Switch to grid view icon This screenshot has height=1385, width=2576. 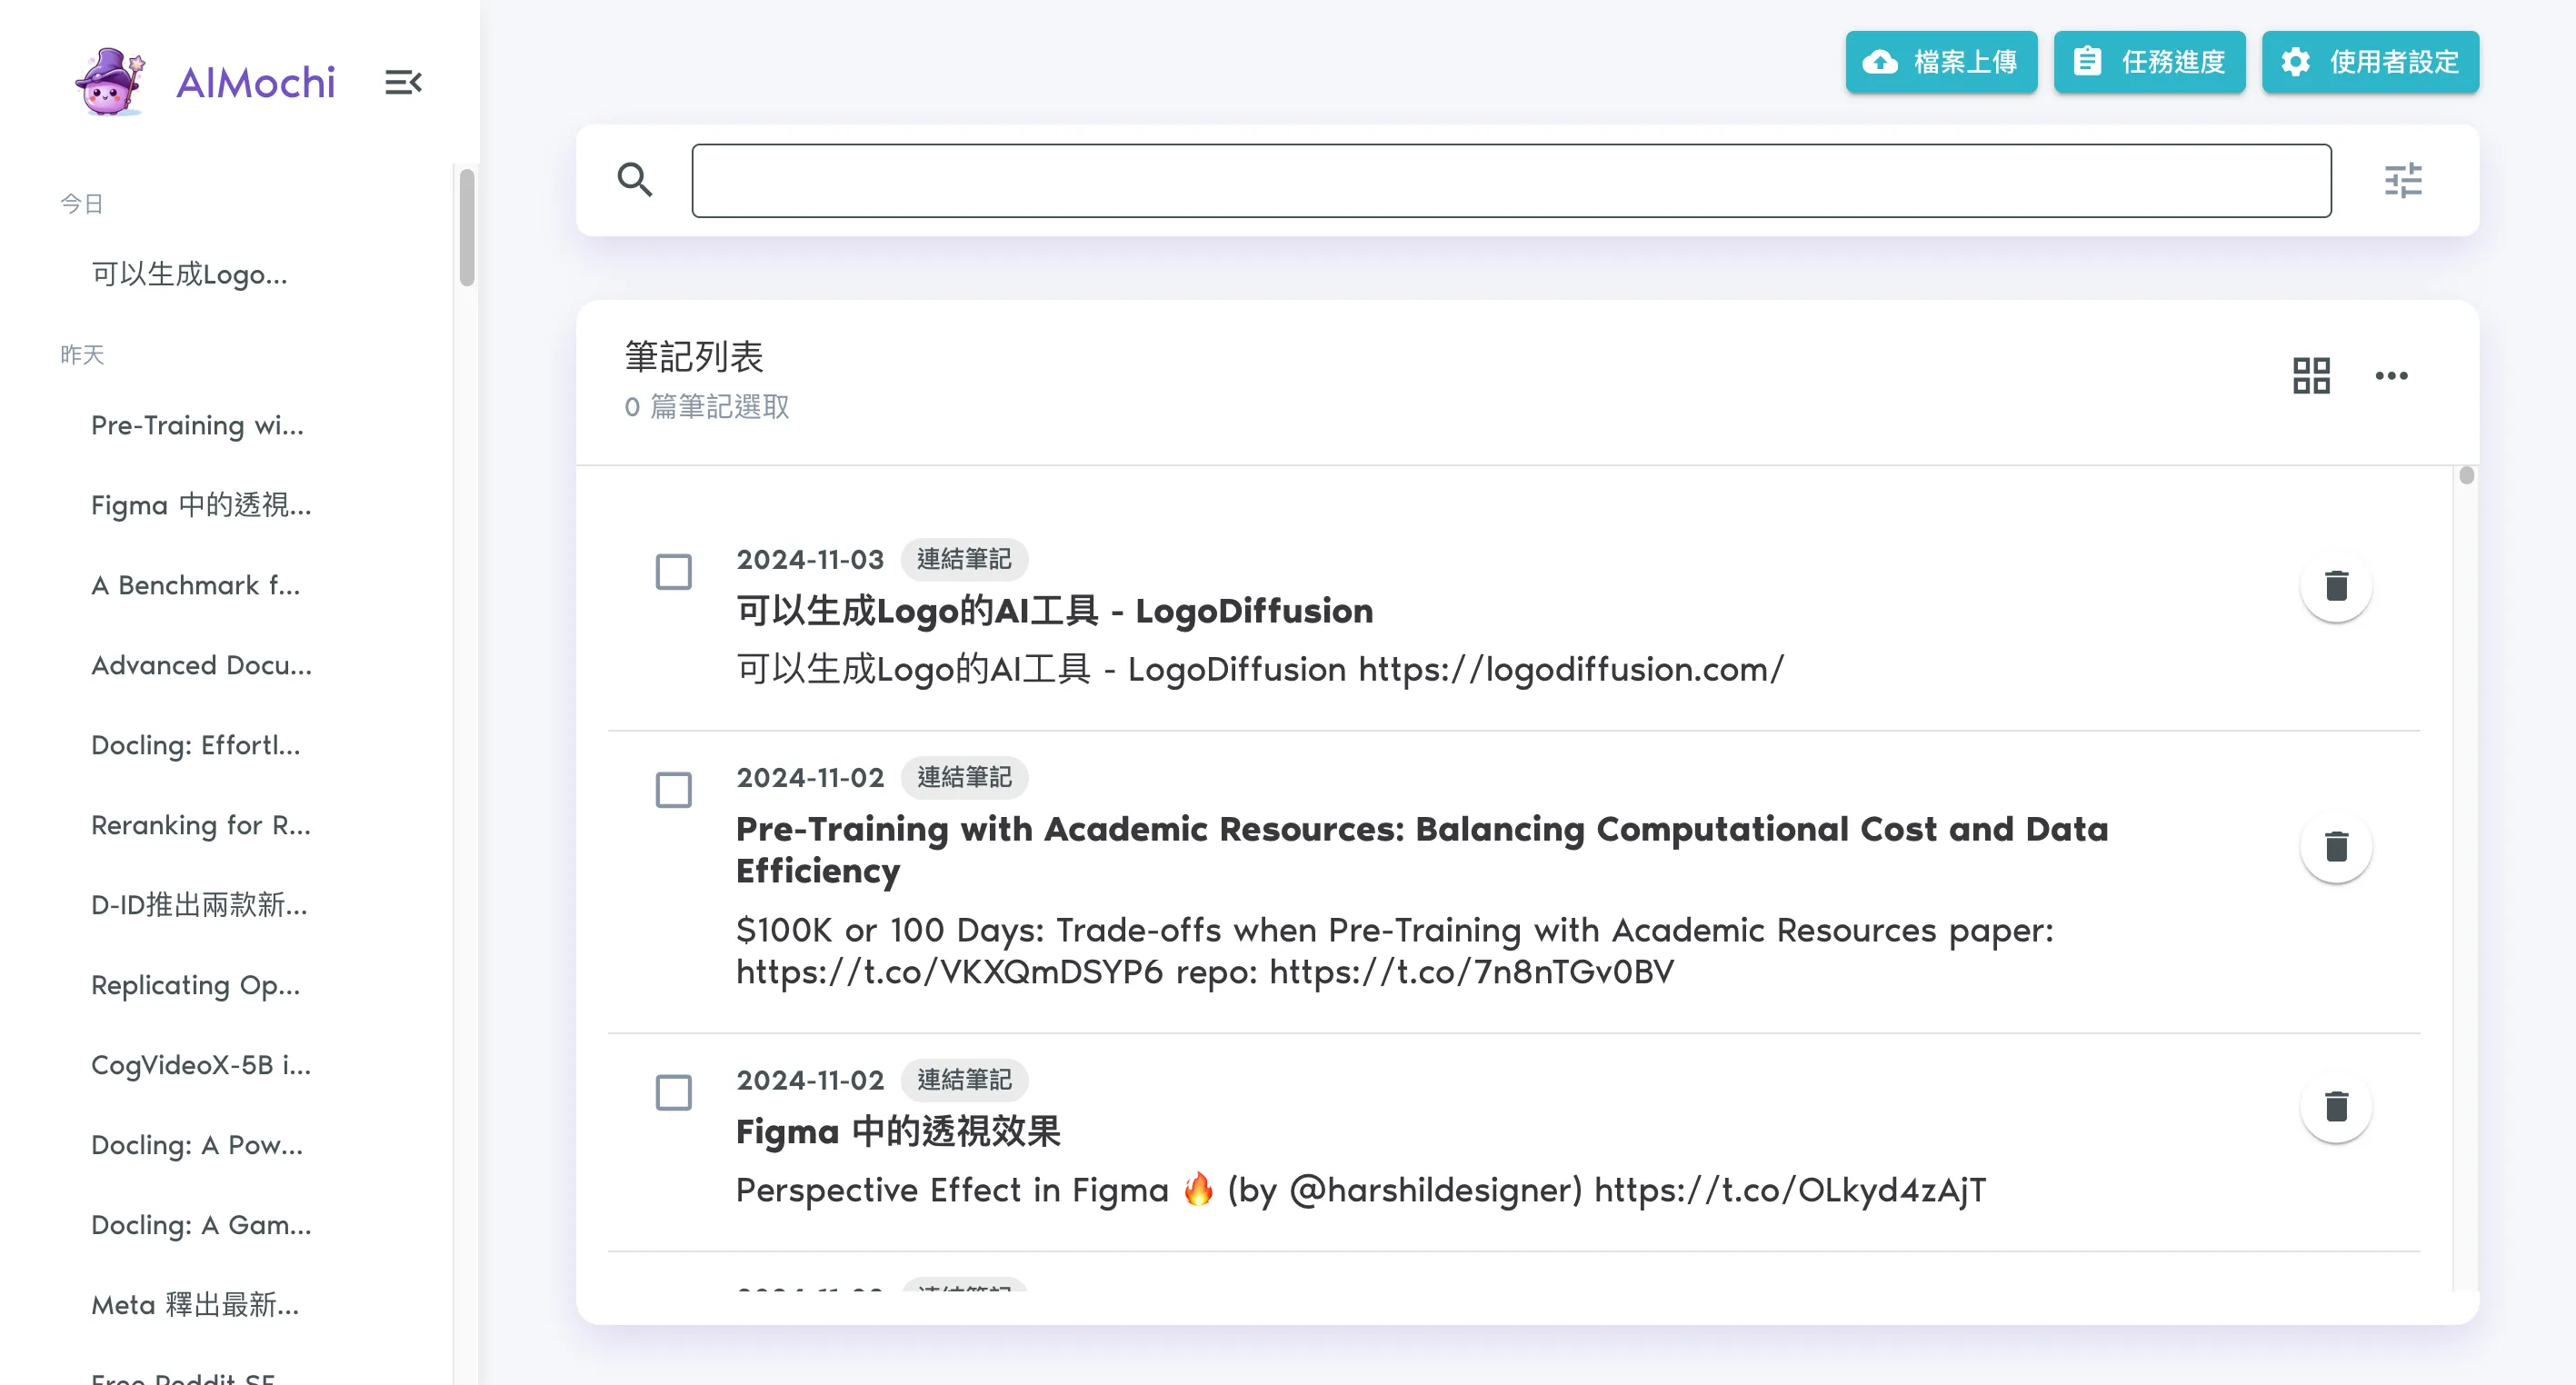(2311, 376)
